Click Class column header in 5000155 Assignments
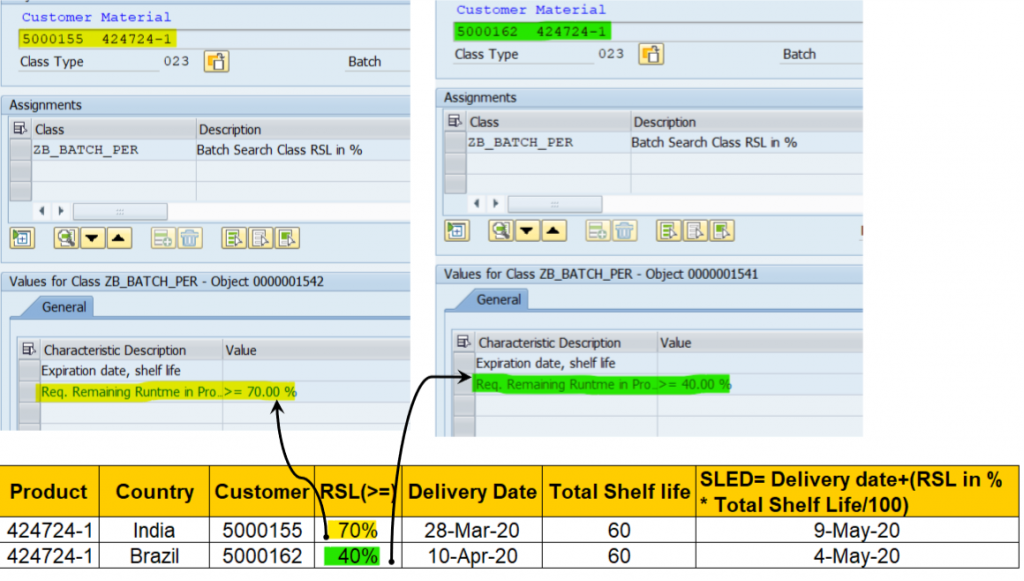This screenshot has height=581, width=1024. [114, 129]
